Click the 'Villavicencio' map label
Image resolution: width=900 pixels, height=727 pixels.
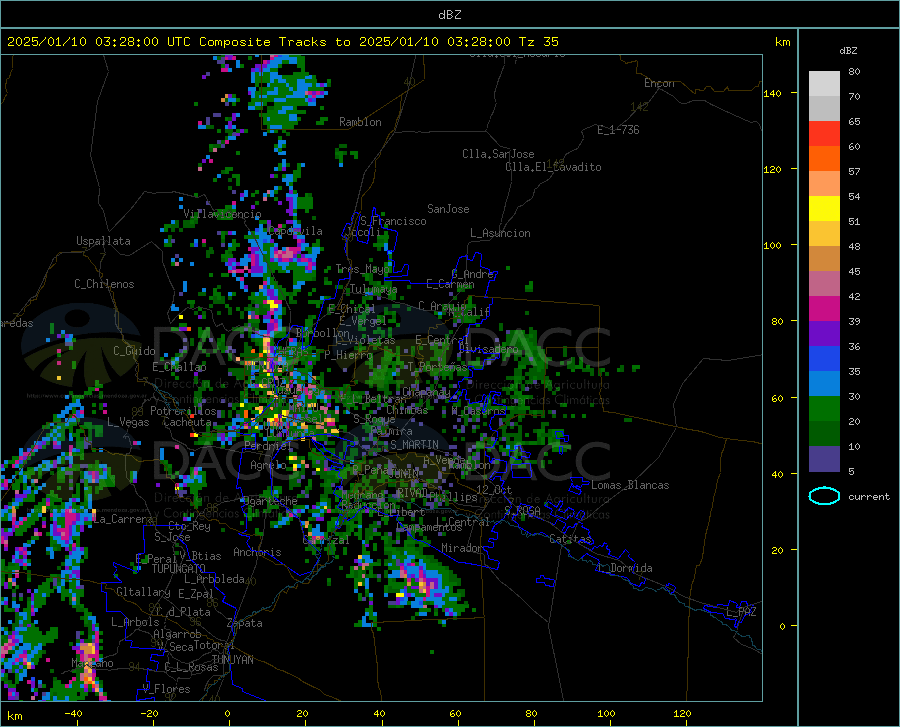coord(222,214)
